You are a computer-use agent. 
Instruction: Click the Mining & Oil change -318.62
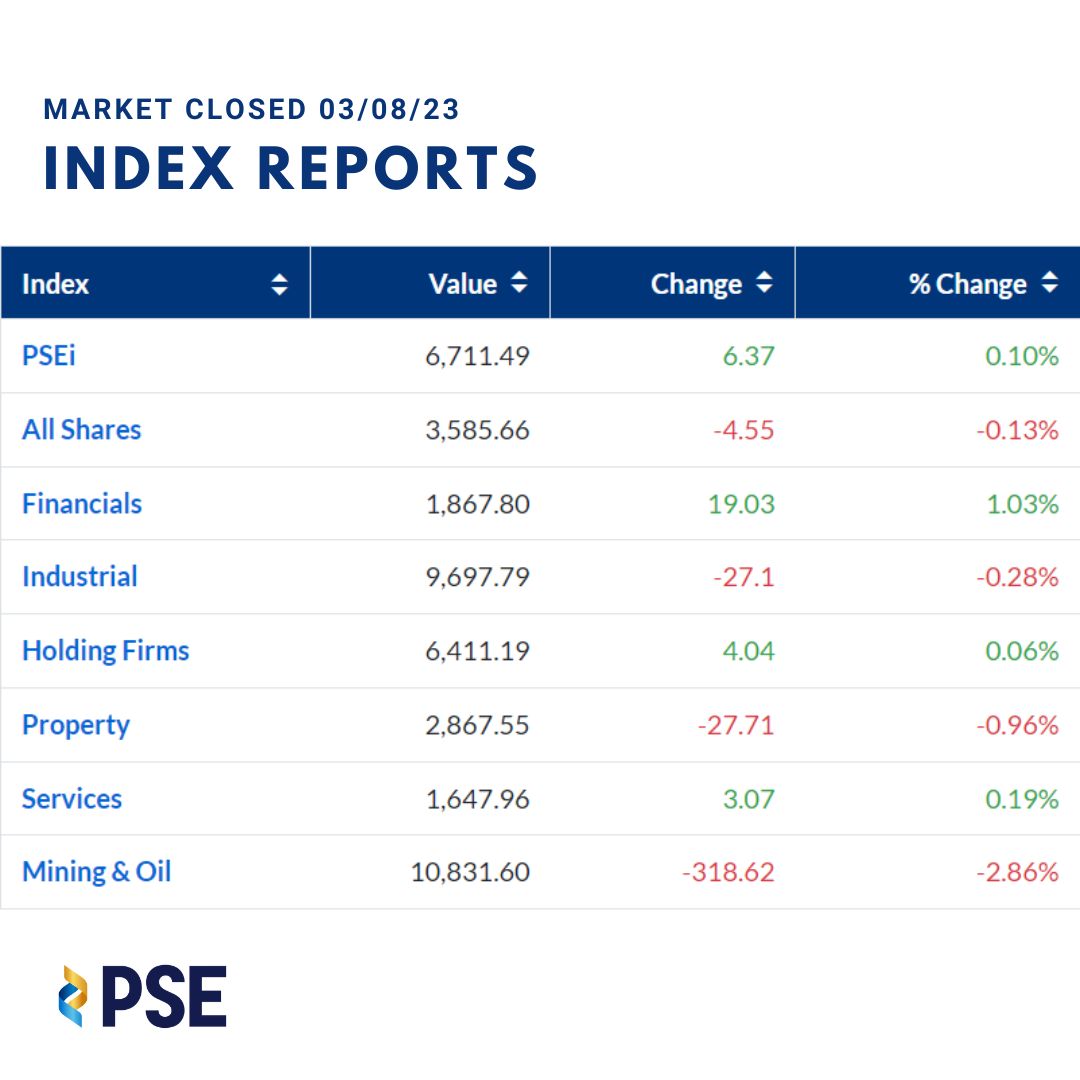[x=728, y=872]
